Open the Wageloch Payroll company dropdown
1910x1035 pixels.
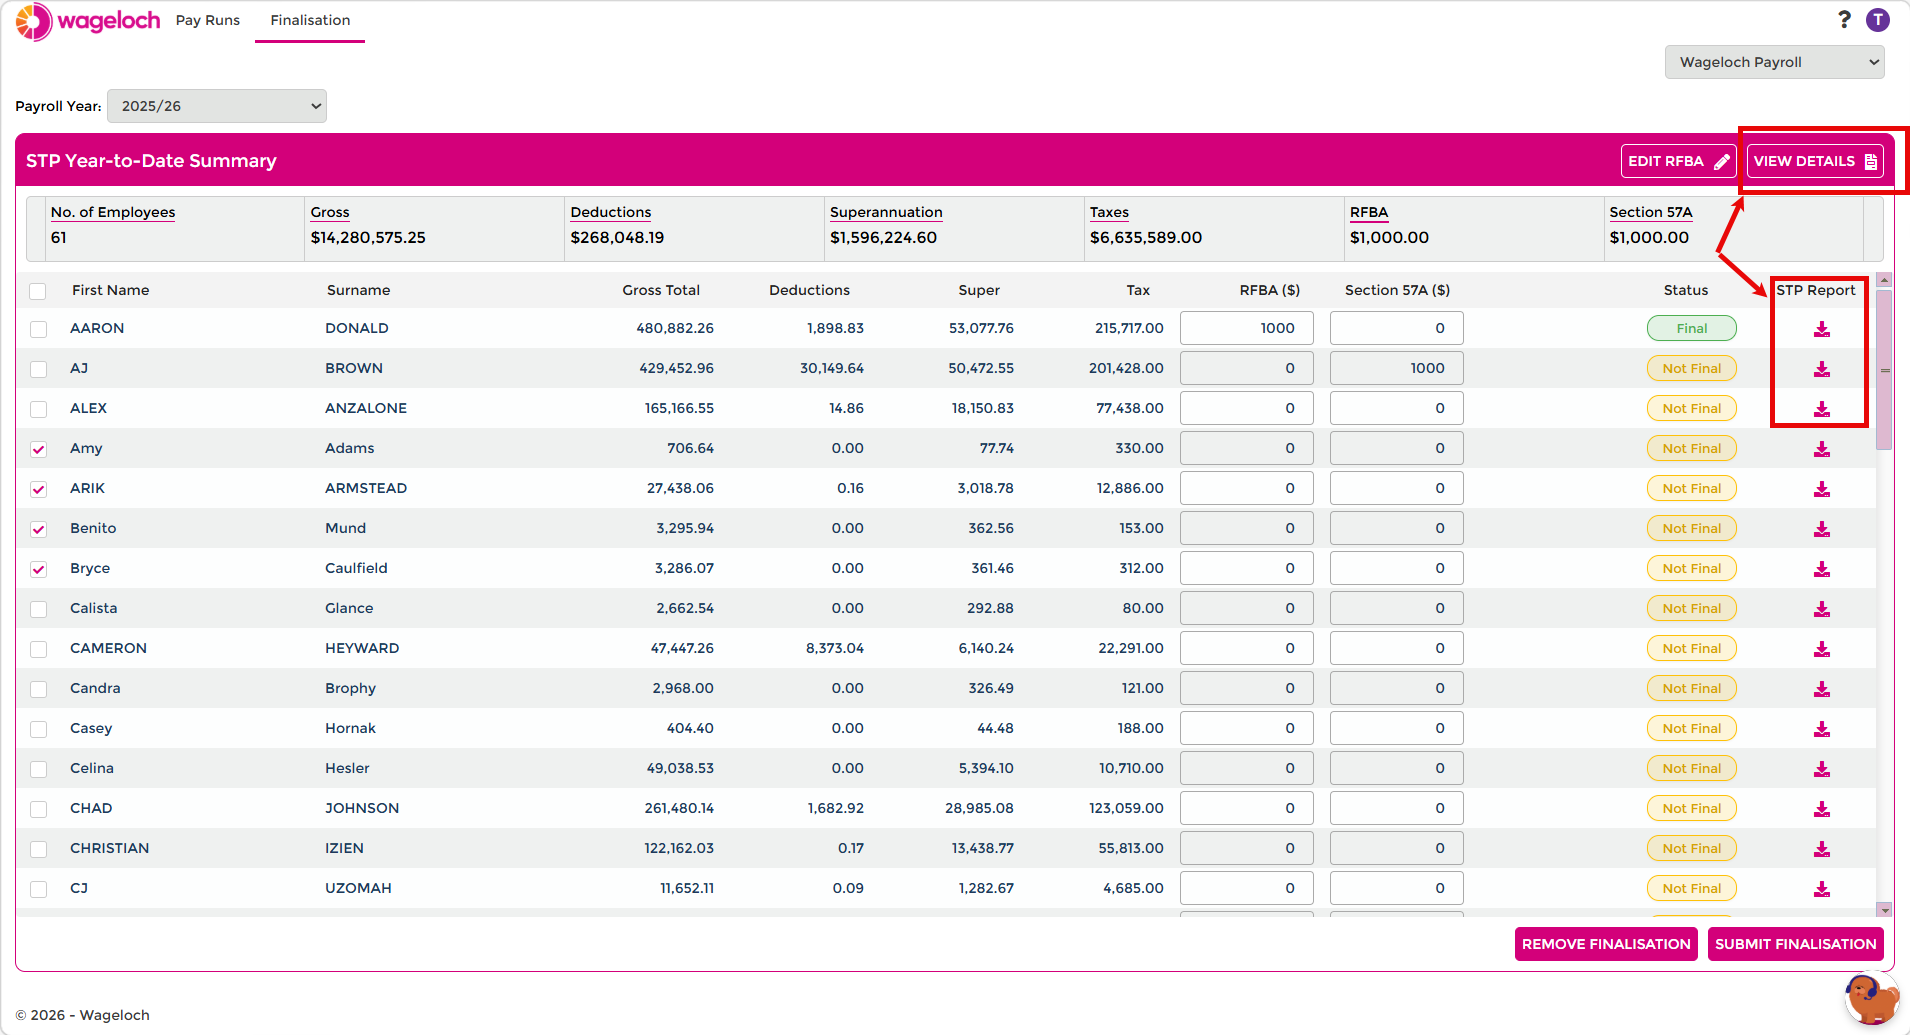pos(1775,62)
